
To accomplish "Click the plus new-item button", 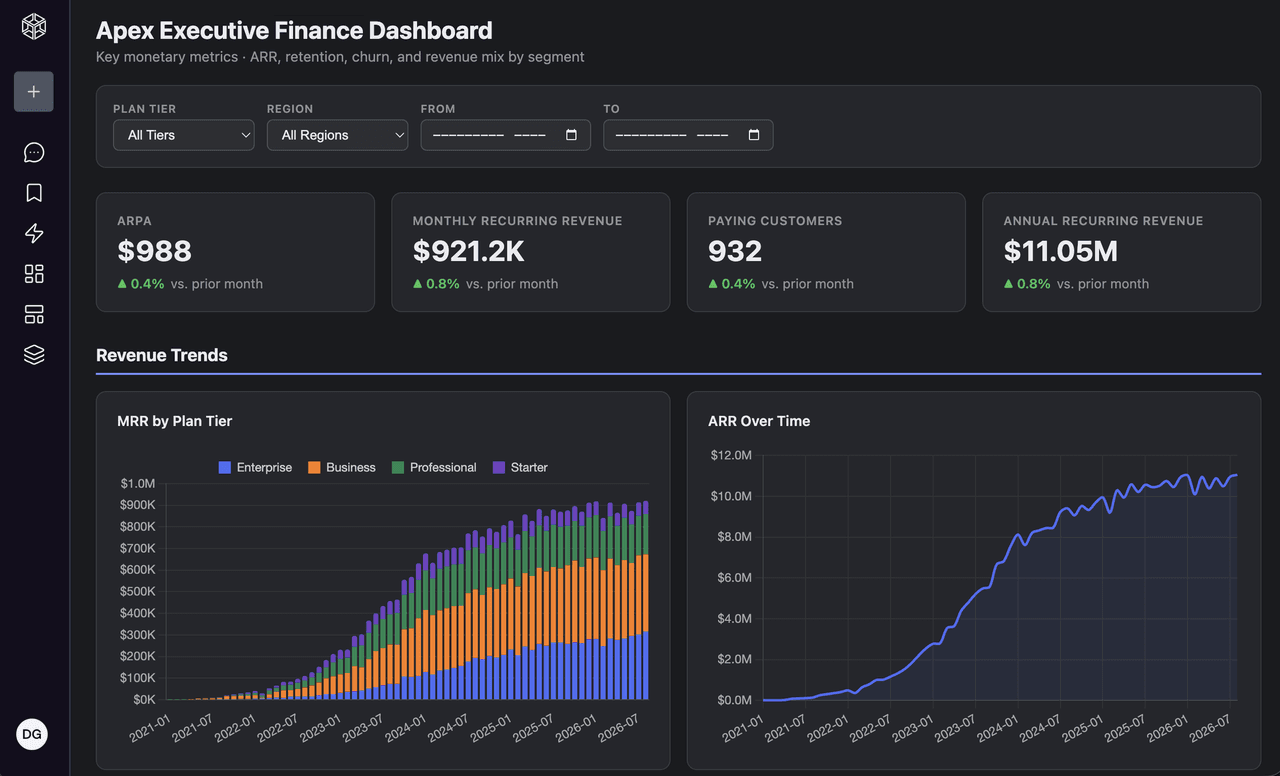I will pyautogui.click(x=34, y=92).
